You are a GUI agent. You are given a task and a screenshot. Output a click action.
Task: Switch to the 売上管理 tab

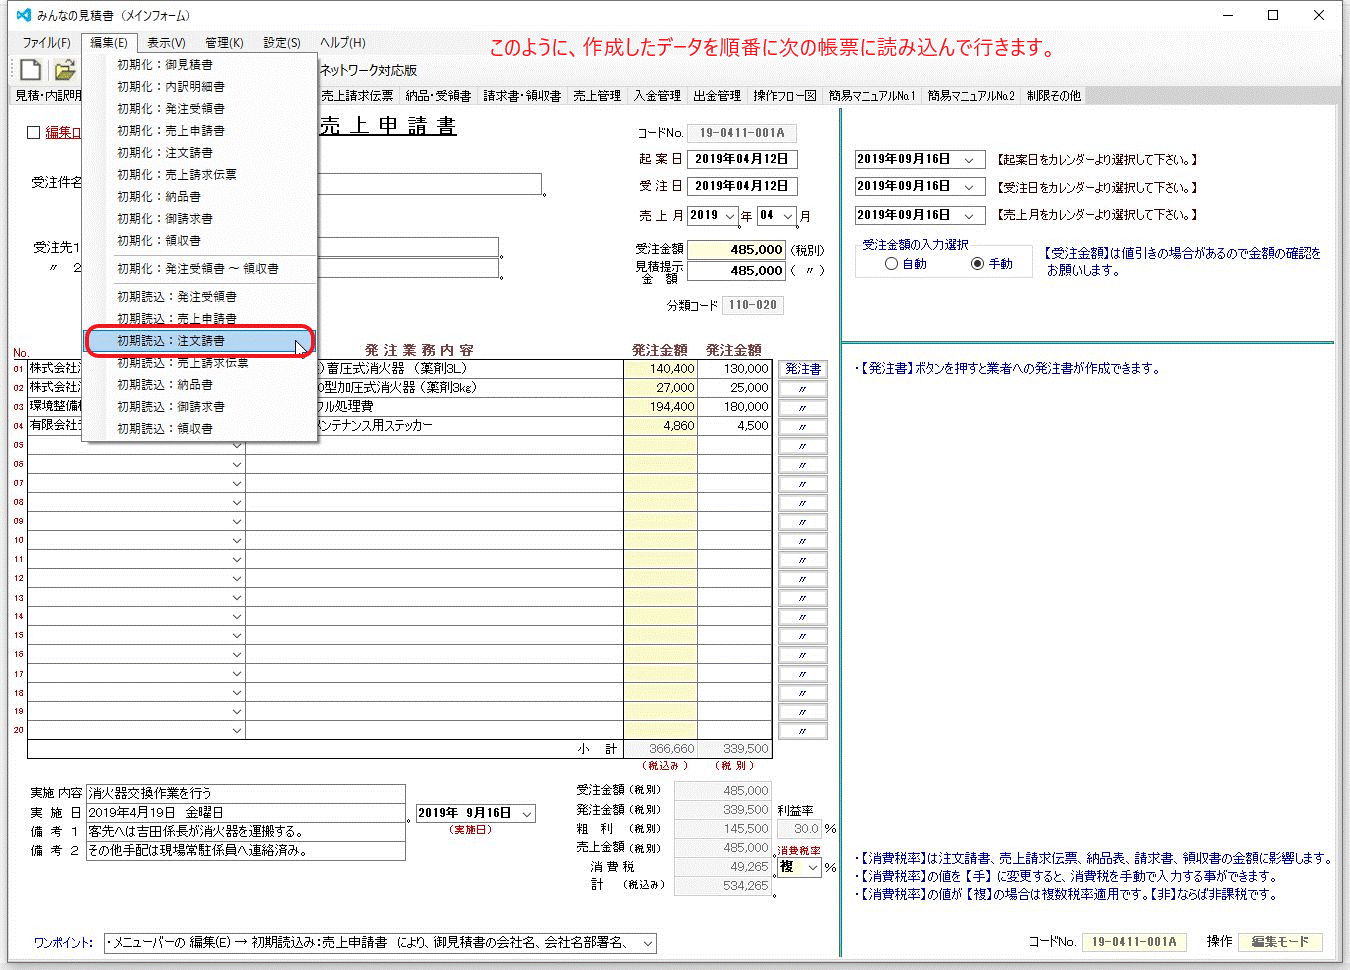click(597, 96)
